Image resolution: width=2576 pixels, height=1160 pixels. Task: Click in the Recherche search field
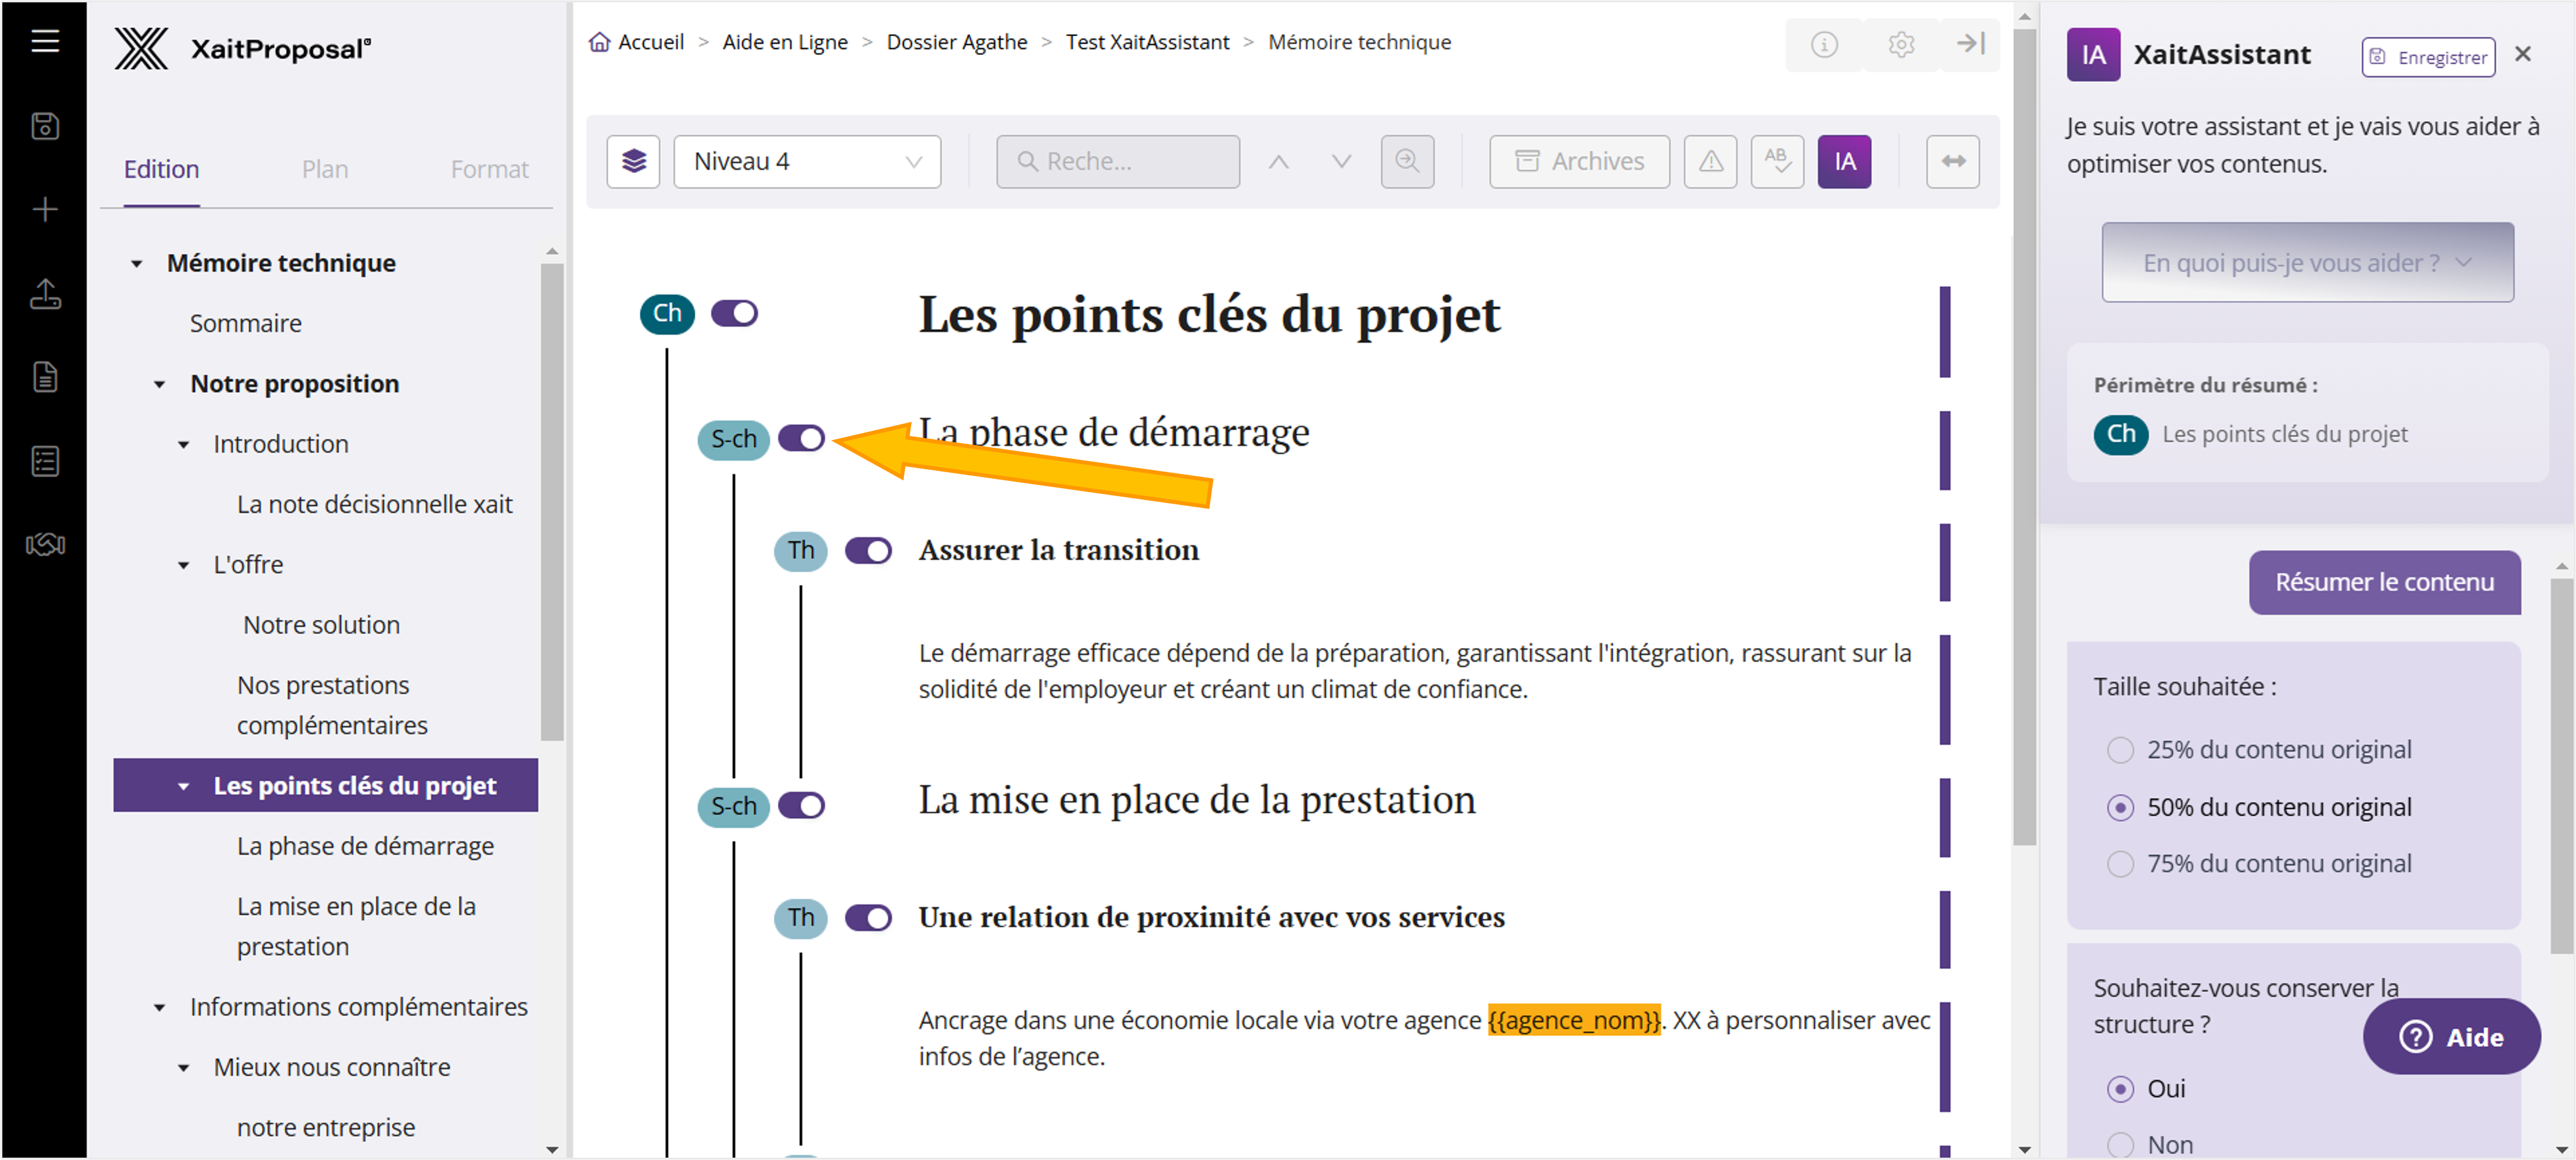pos(1117,161)
